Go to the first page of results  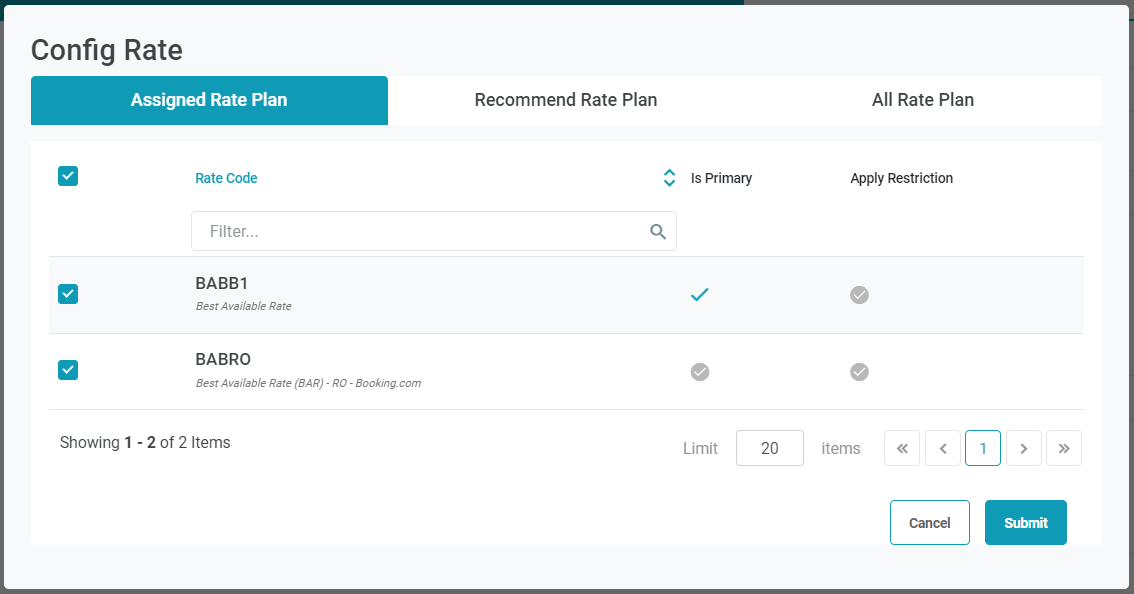coord(902,449)
